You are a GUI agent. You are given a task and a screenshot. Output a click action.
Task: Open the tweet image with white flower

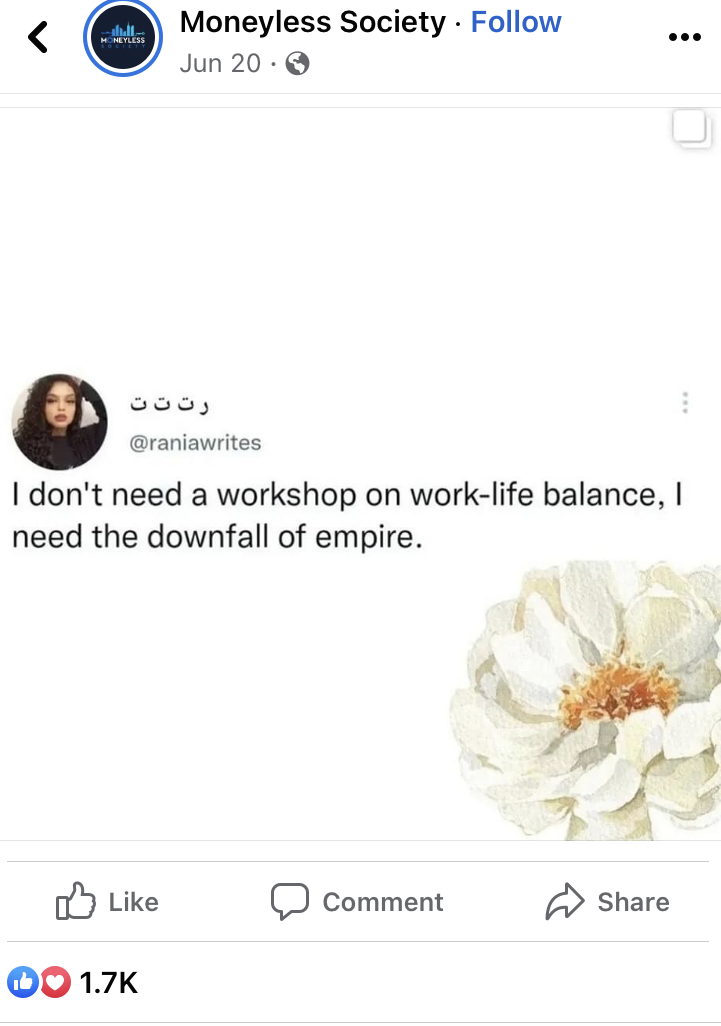pos(360,474)
